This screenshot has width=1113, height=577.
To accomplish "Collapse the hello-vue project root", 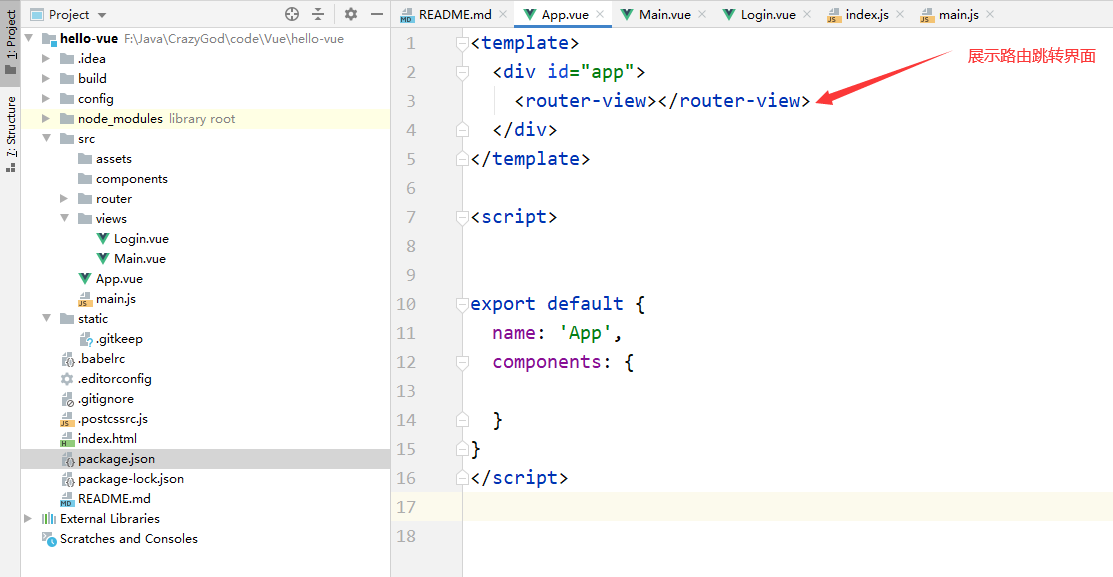I will [29, 38].
